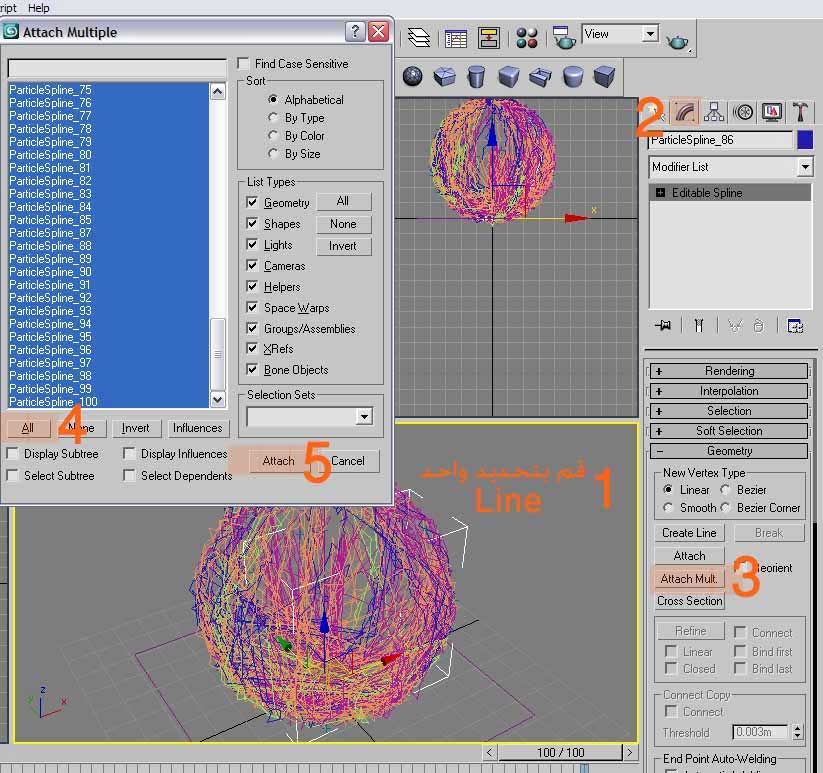Click the blue object color swatch
This screenshot has height=773, width=823.
(805, 140)
